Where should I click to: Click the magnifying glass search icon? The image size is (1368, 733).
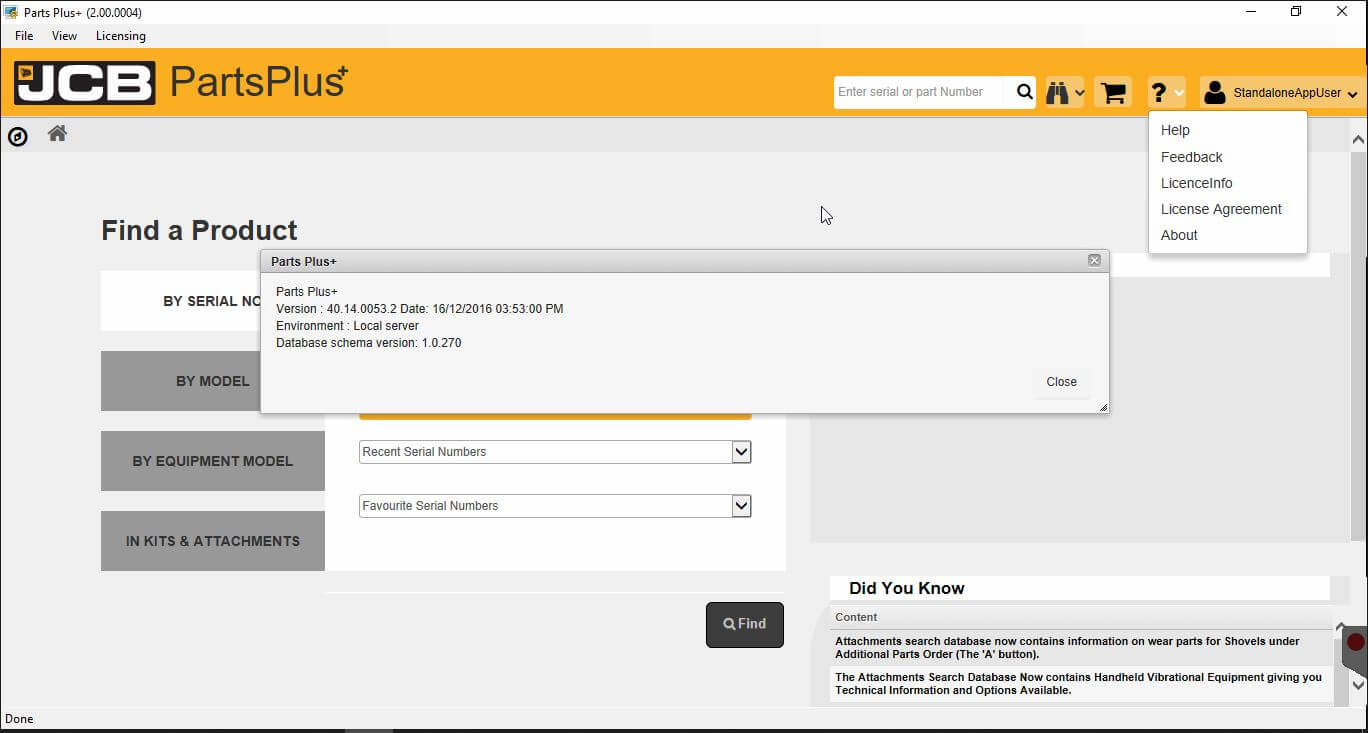pos(1024,92)
